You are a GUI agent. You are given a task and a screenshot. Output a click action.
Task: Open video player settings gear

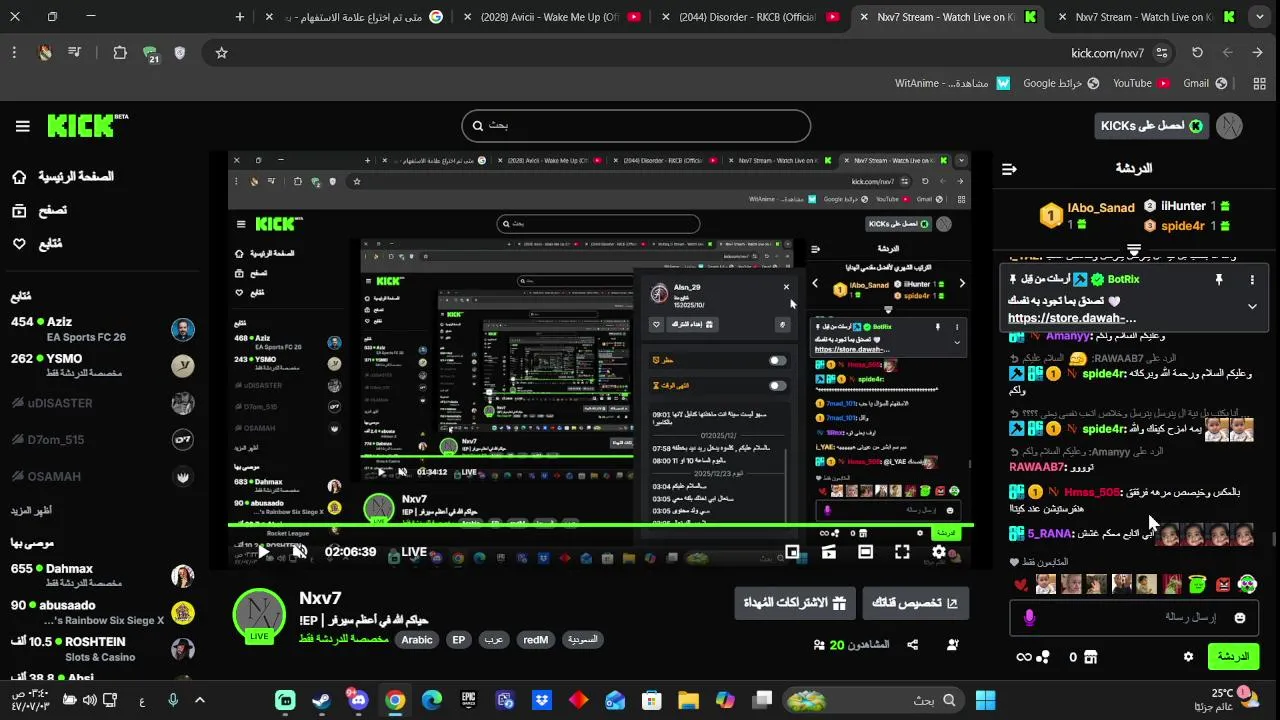(x=939, y=552)
